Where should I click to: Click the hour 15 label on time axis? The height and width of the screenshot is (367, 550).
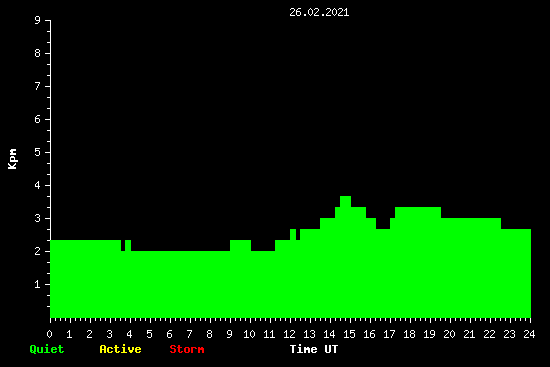(349, 334)
